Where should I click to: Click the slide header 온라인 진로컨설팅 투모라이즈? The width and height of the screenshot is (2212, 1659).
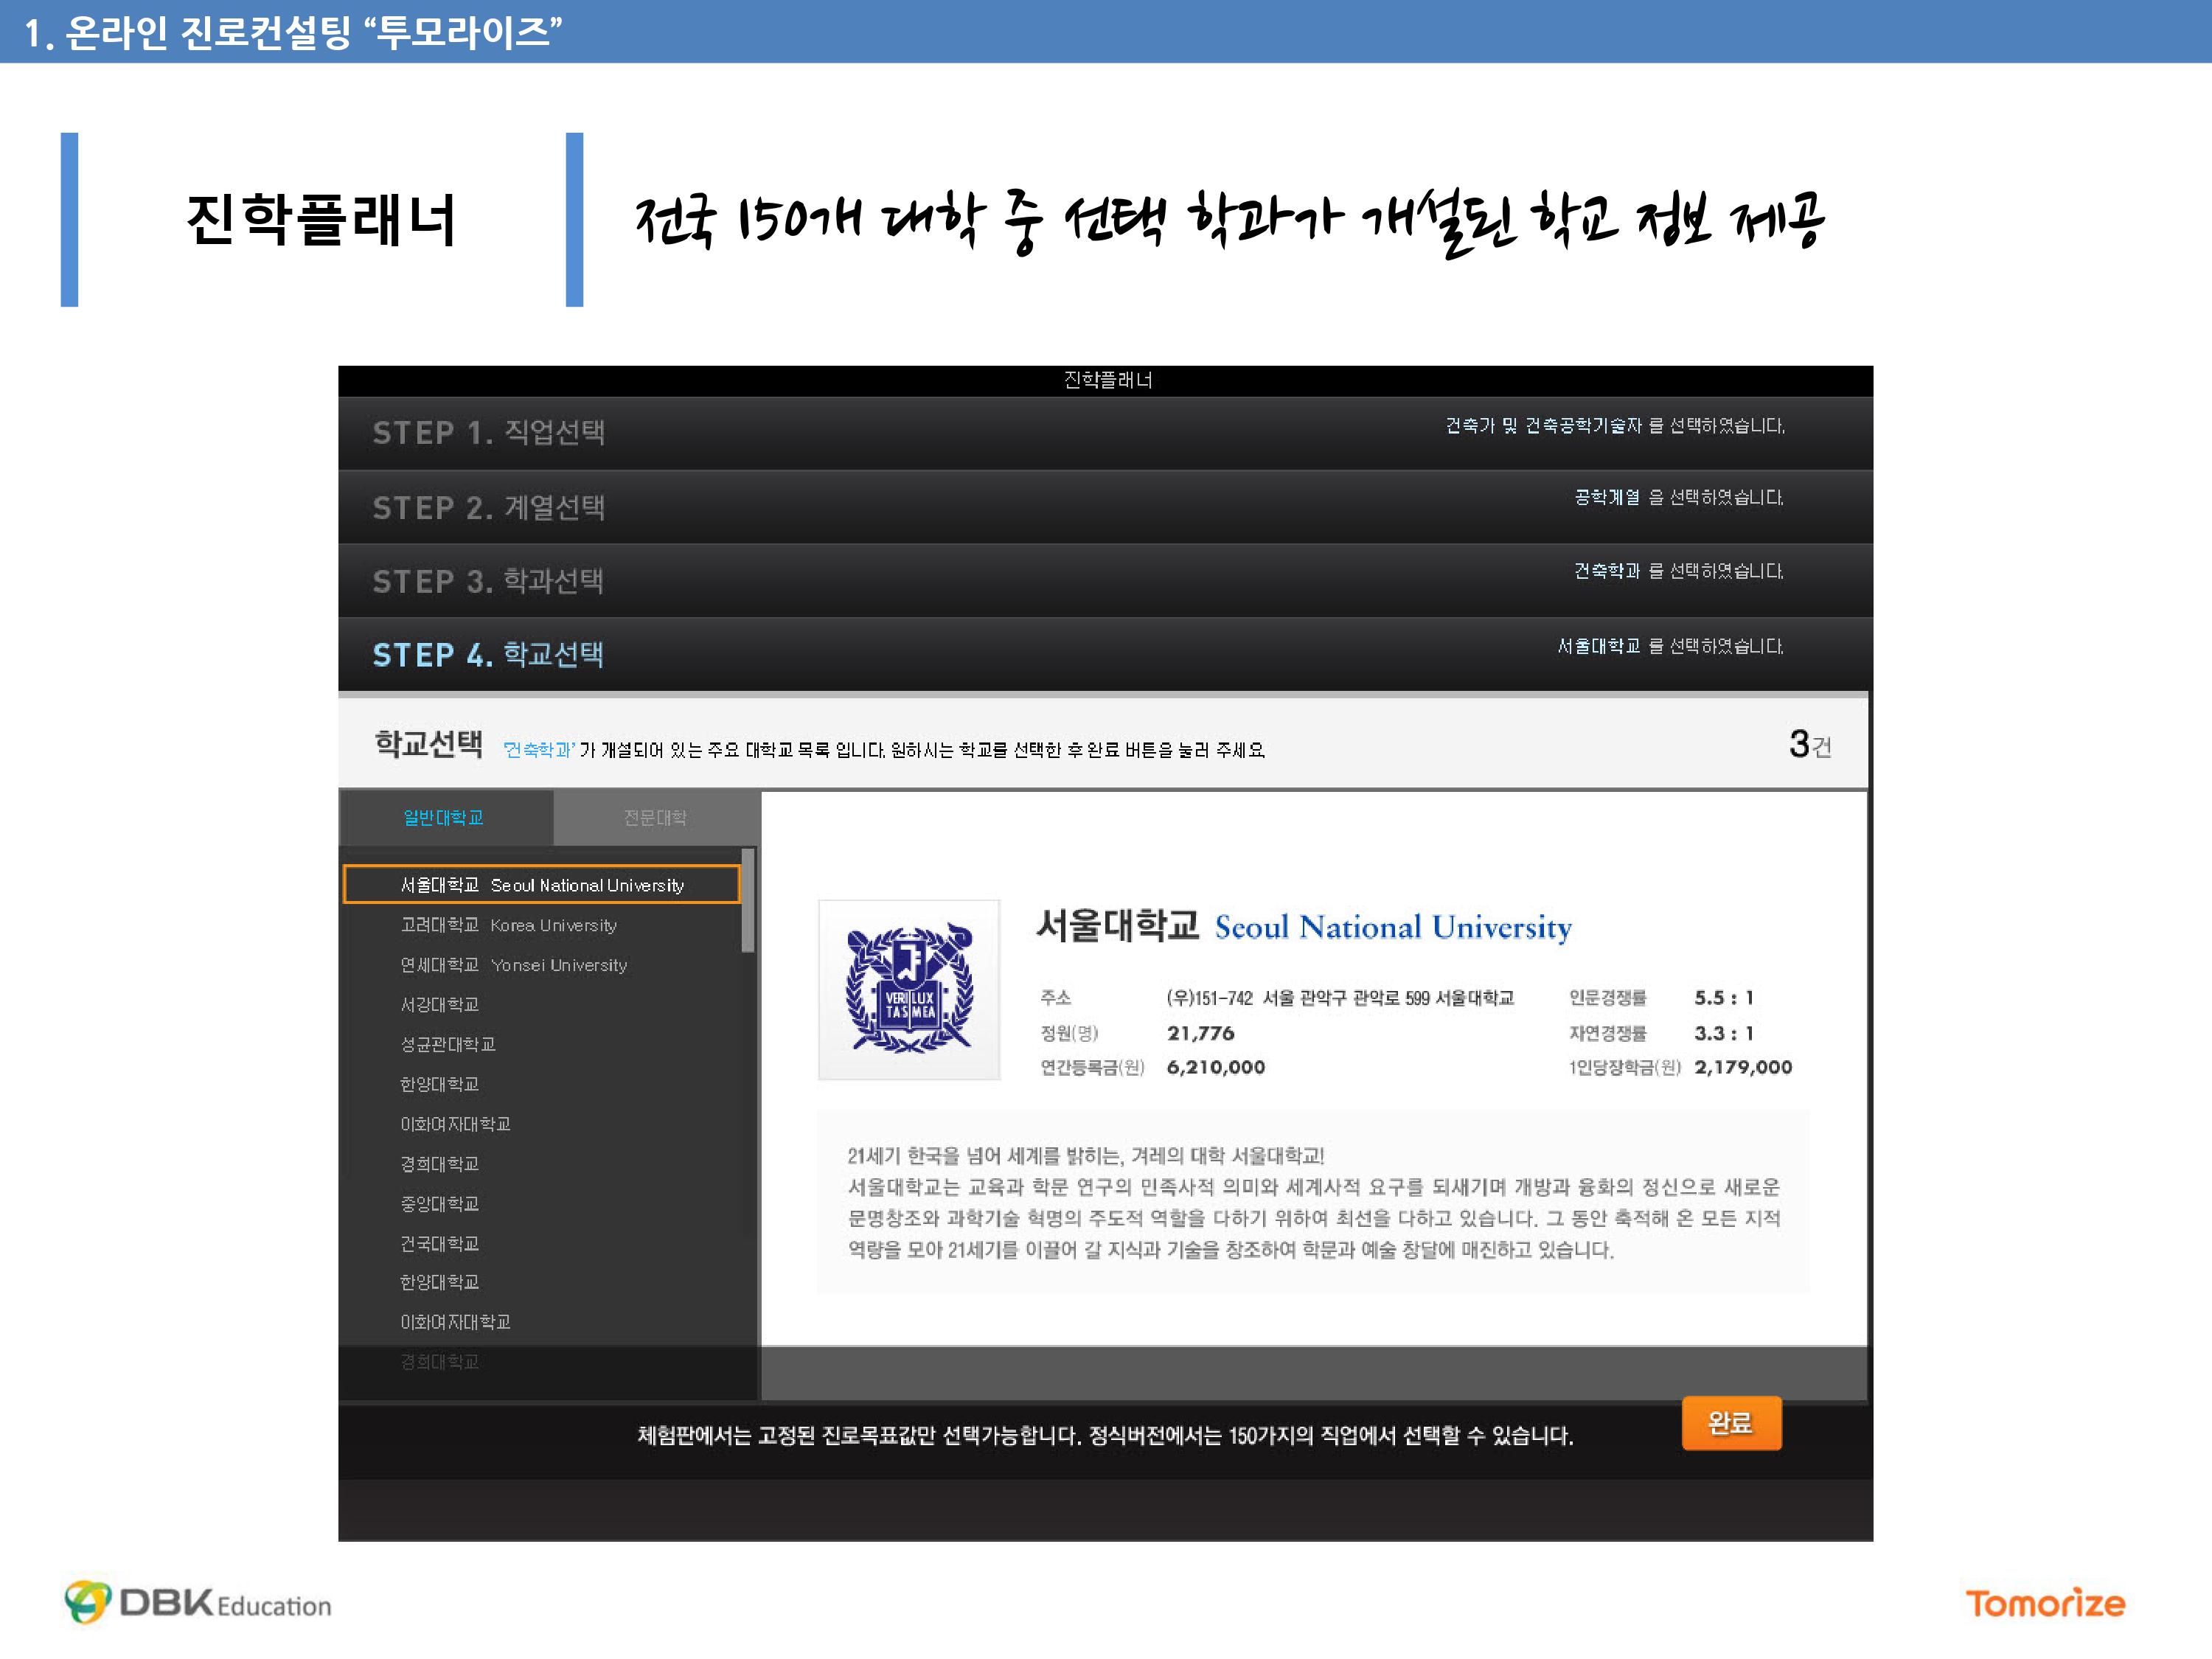[293, 32]
